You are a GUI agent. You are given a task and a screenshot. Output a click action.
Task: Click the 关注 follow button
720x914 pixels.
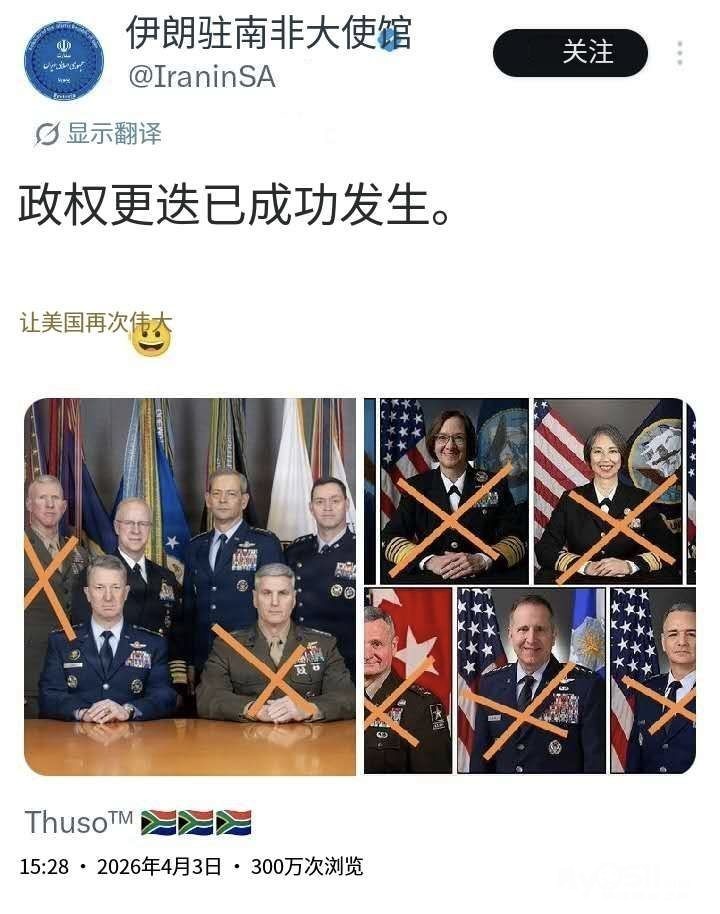570,52
